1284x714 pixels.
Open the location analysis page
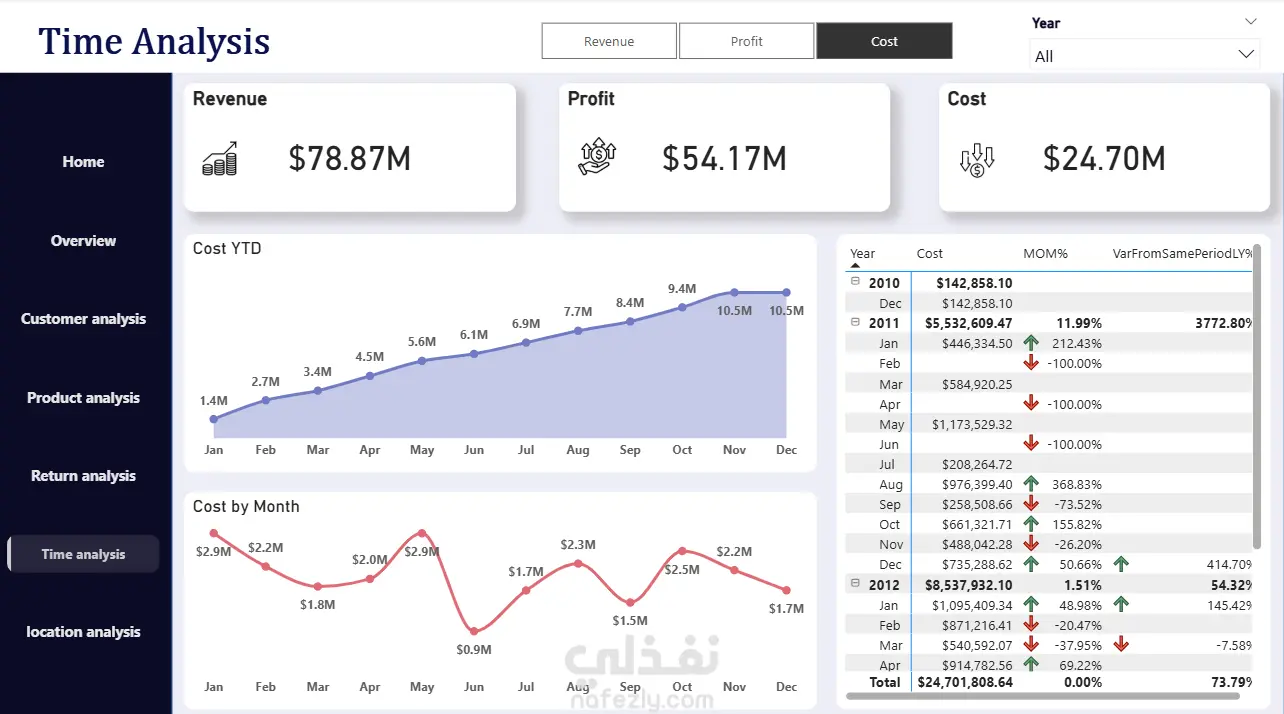83,632
